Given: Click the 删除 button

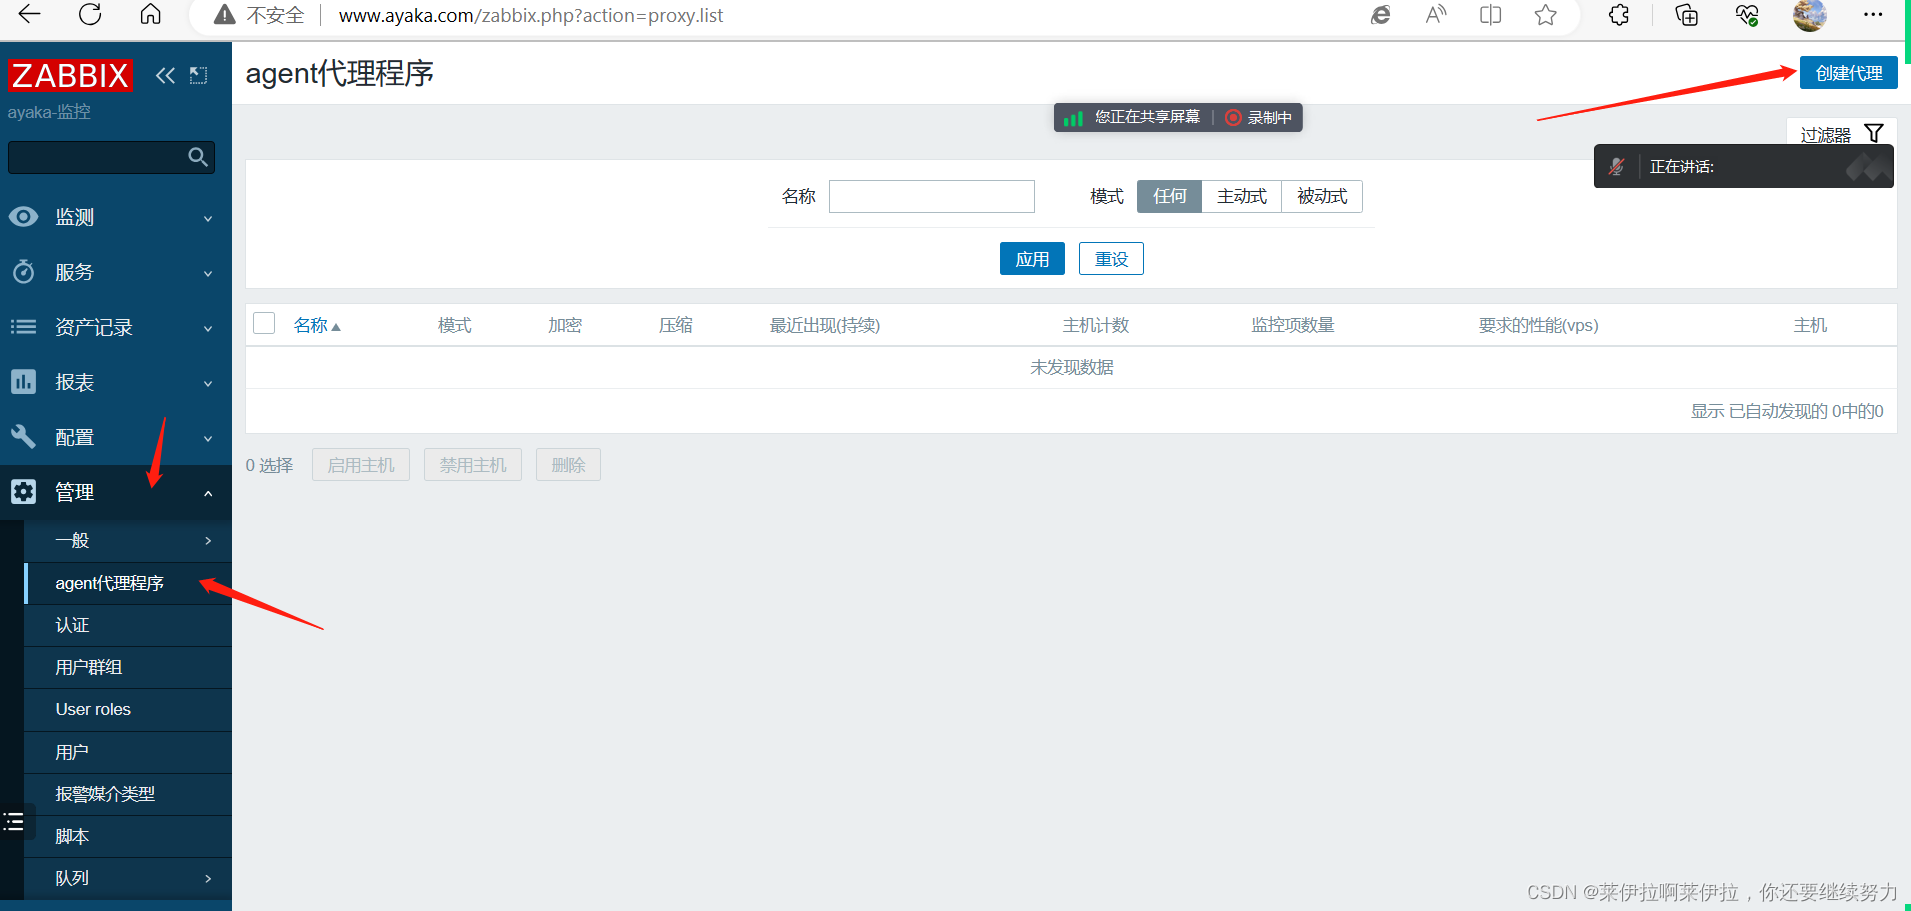Looking at the screenshot, I should click(568, 465).
